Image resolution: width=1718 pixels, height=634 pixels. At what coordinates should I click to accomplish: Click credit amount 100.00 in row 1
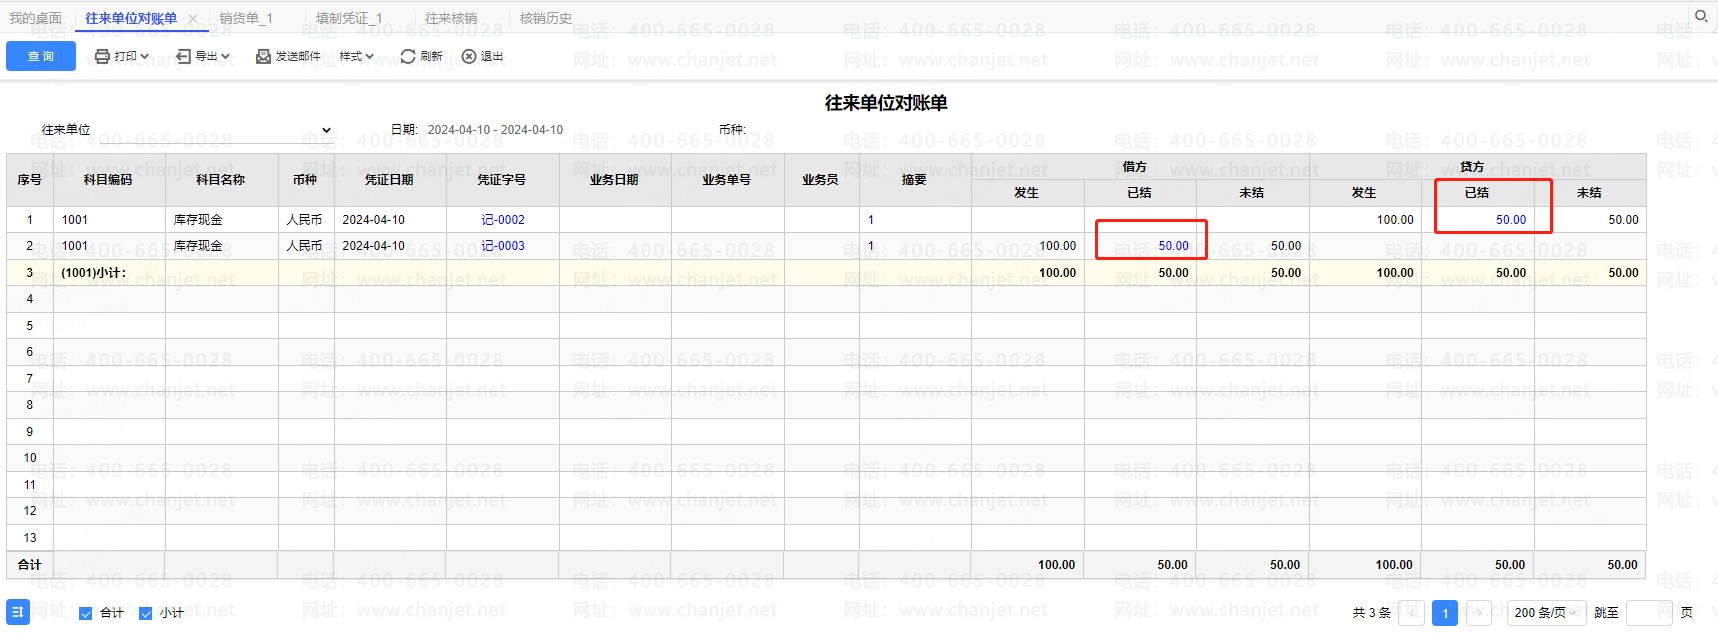(1395, 220)
